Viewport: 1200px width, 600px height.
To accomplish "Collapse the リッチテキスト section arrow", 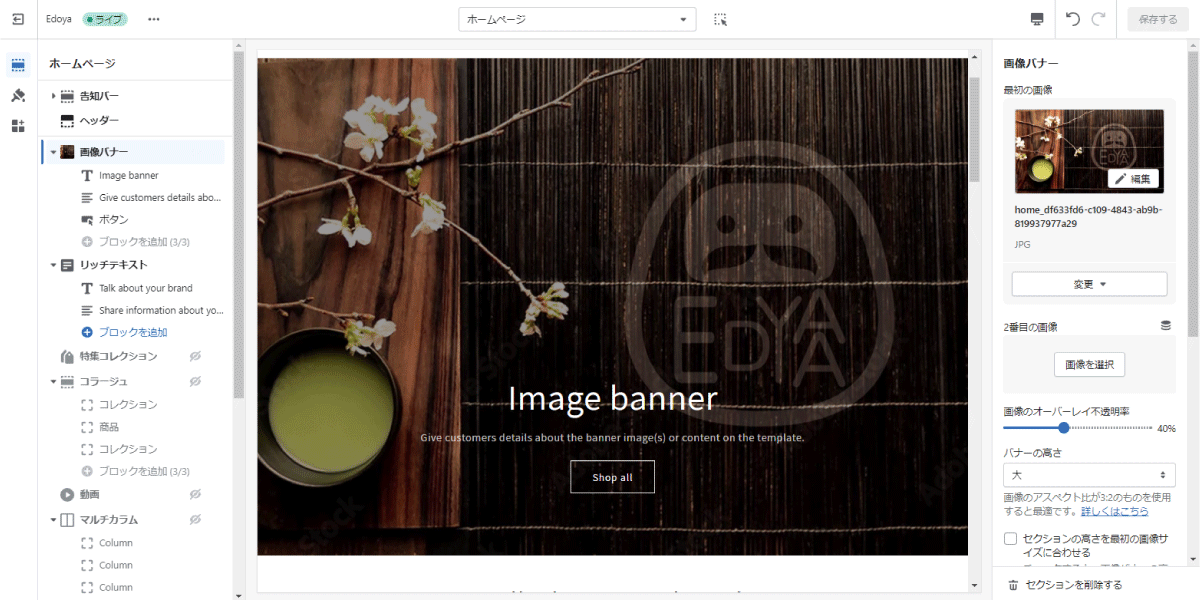I will (x=53, y=265).
